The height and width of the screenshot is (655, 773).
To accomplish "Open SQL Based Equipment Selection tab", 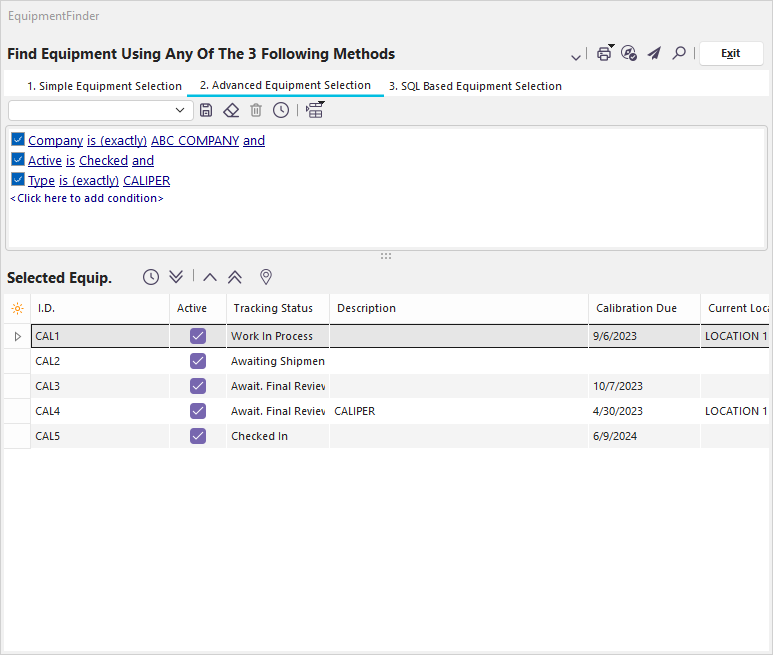I will click(475, 86).
